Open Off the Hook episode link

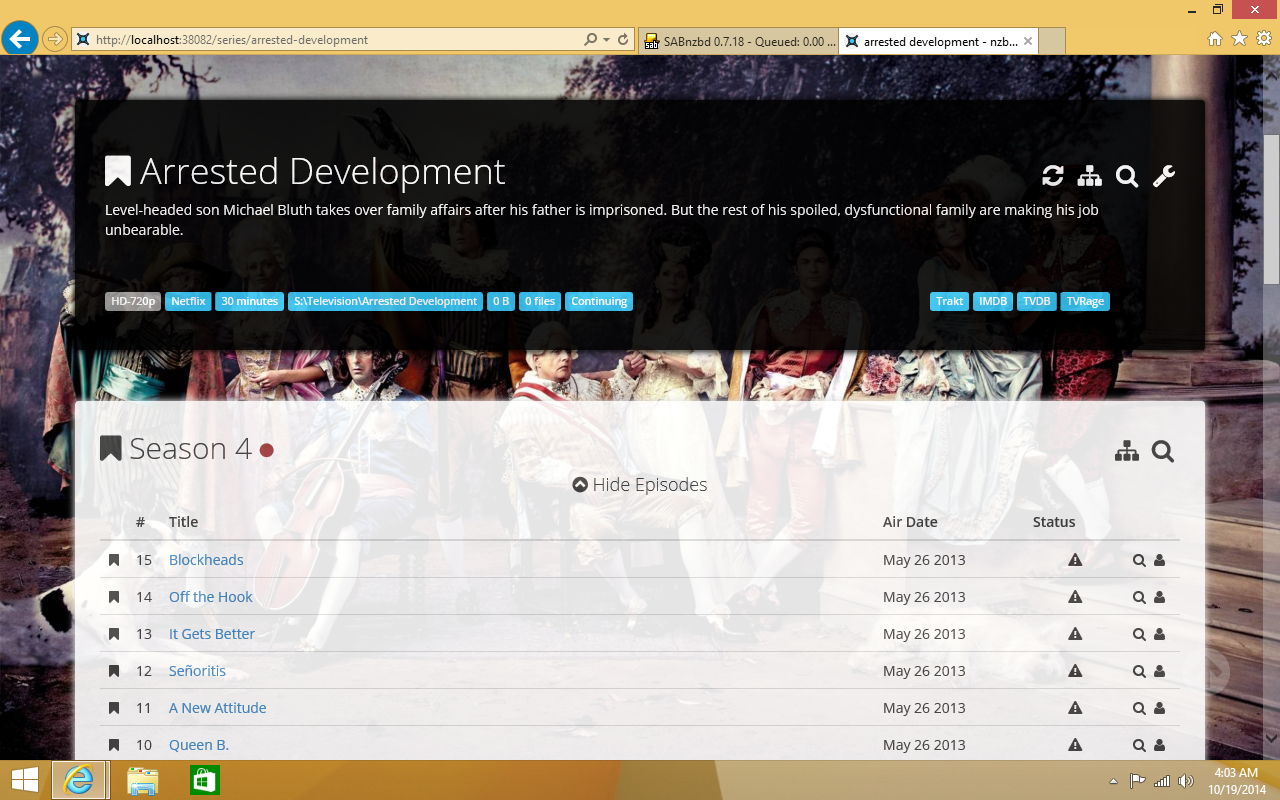(x=211, y=597)
